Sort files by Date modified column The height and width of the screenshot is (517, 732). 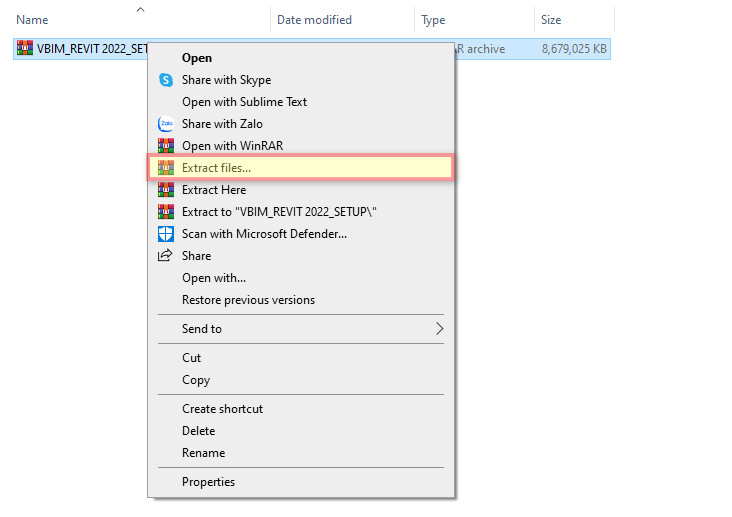click(314, 20)
